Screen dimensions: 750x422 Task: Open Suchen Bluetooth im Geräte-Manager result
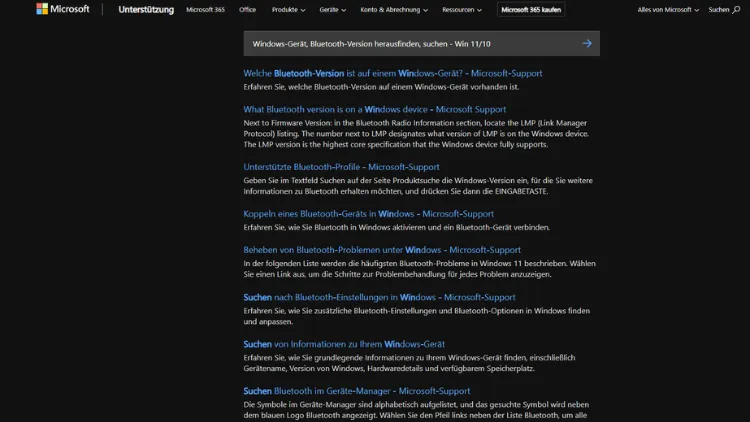(x=356, y=390)
